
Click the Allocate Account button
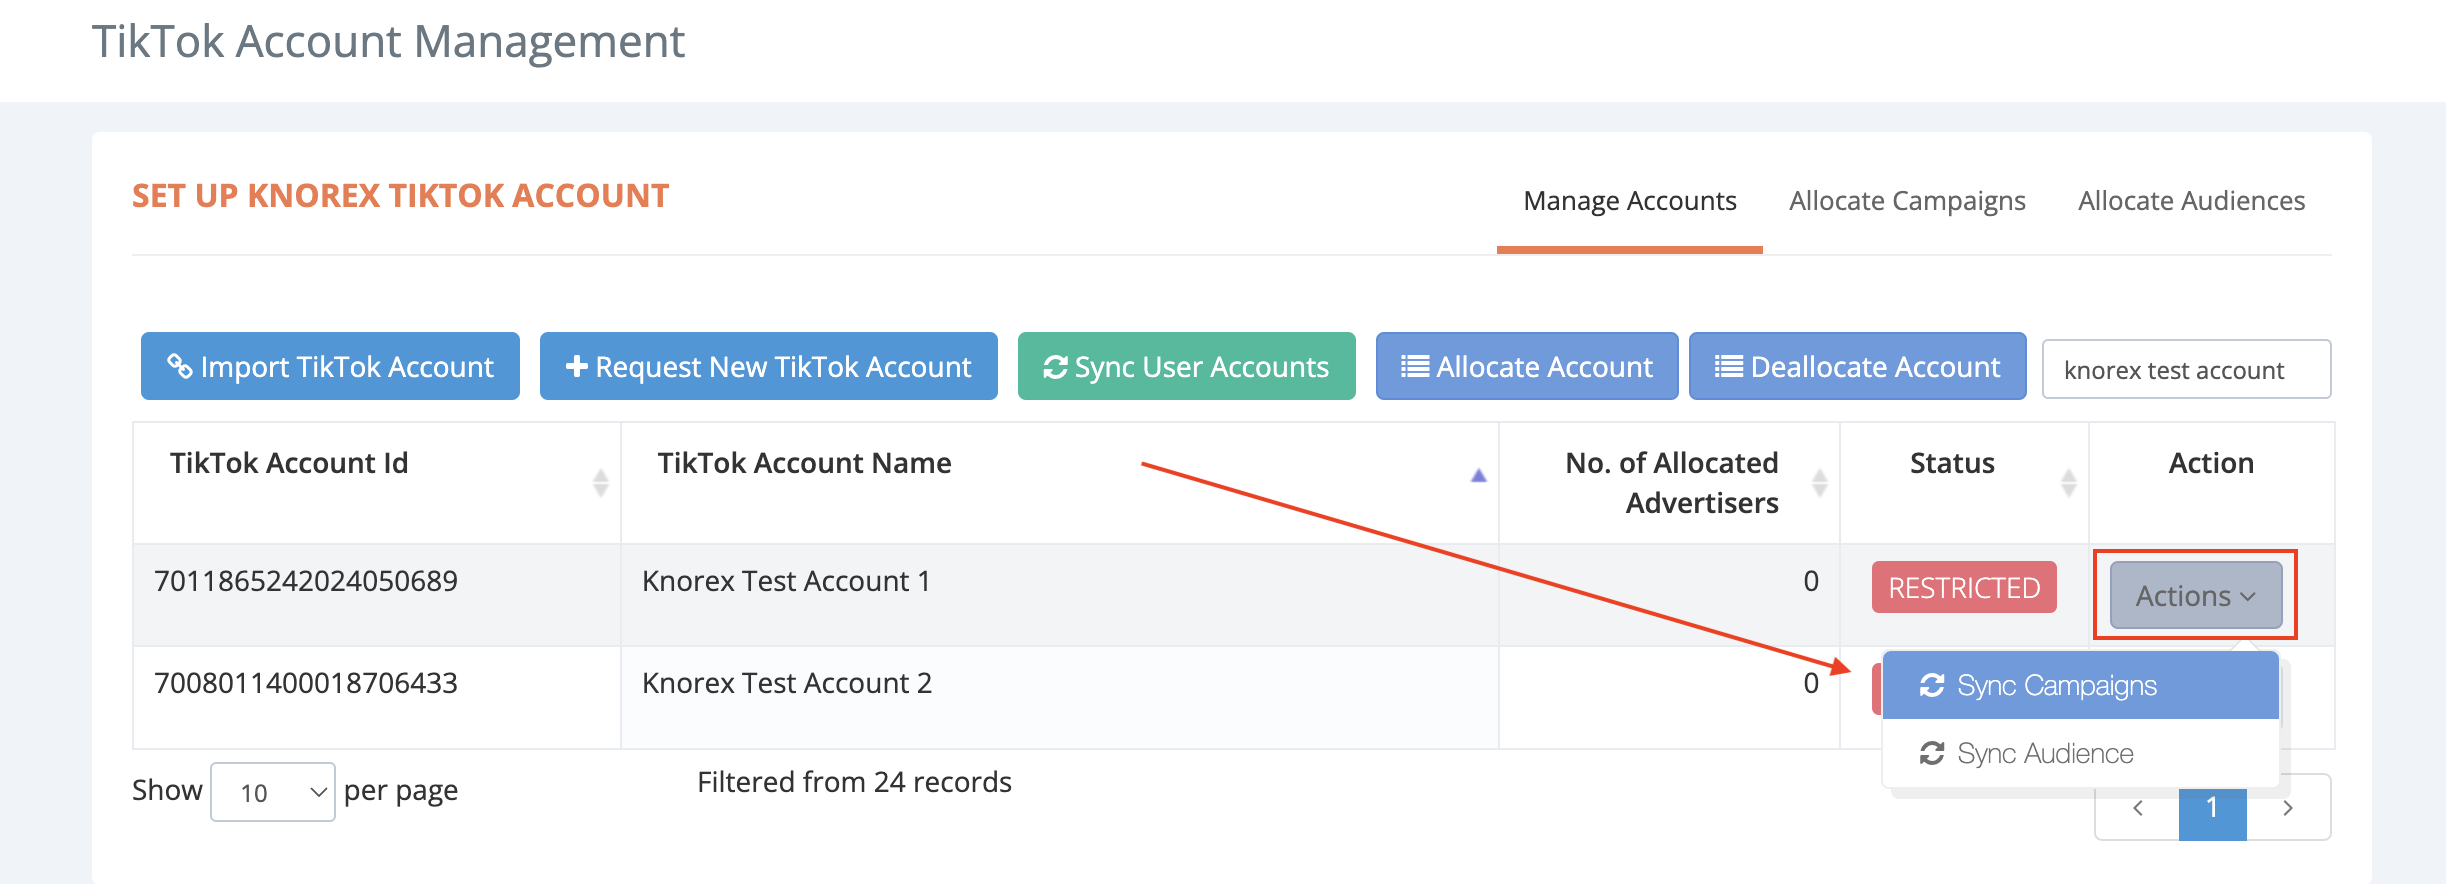coord(1527,366)
